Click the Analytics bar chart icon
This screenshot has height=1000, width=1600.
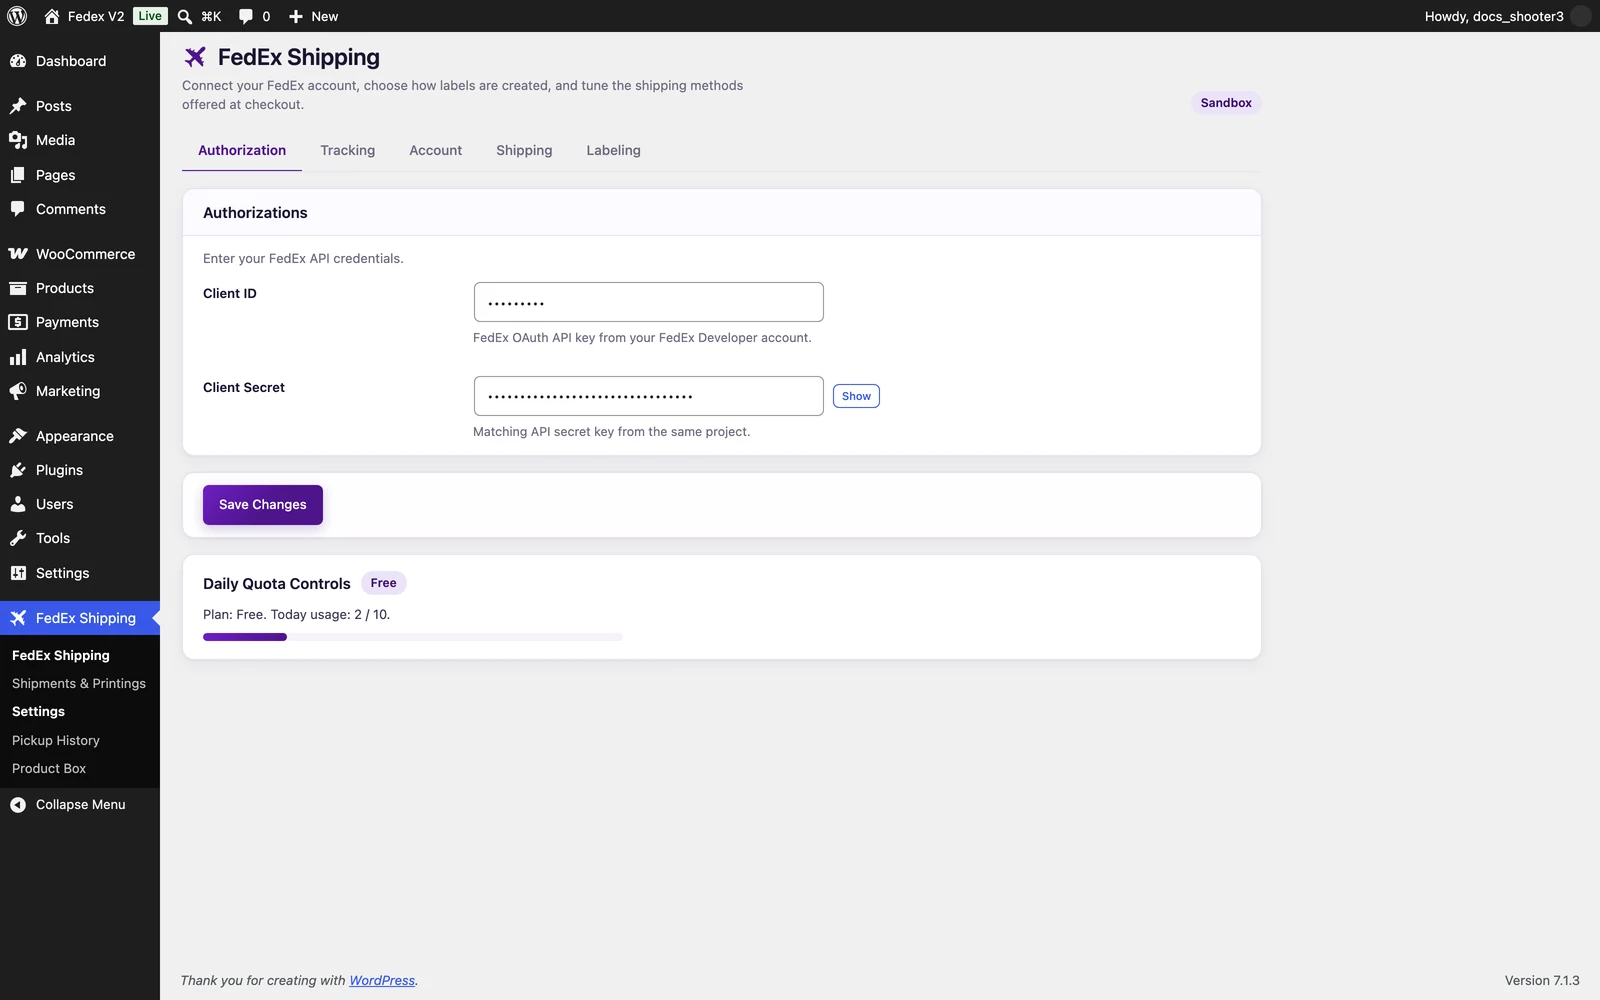[18, 357]
